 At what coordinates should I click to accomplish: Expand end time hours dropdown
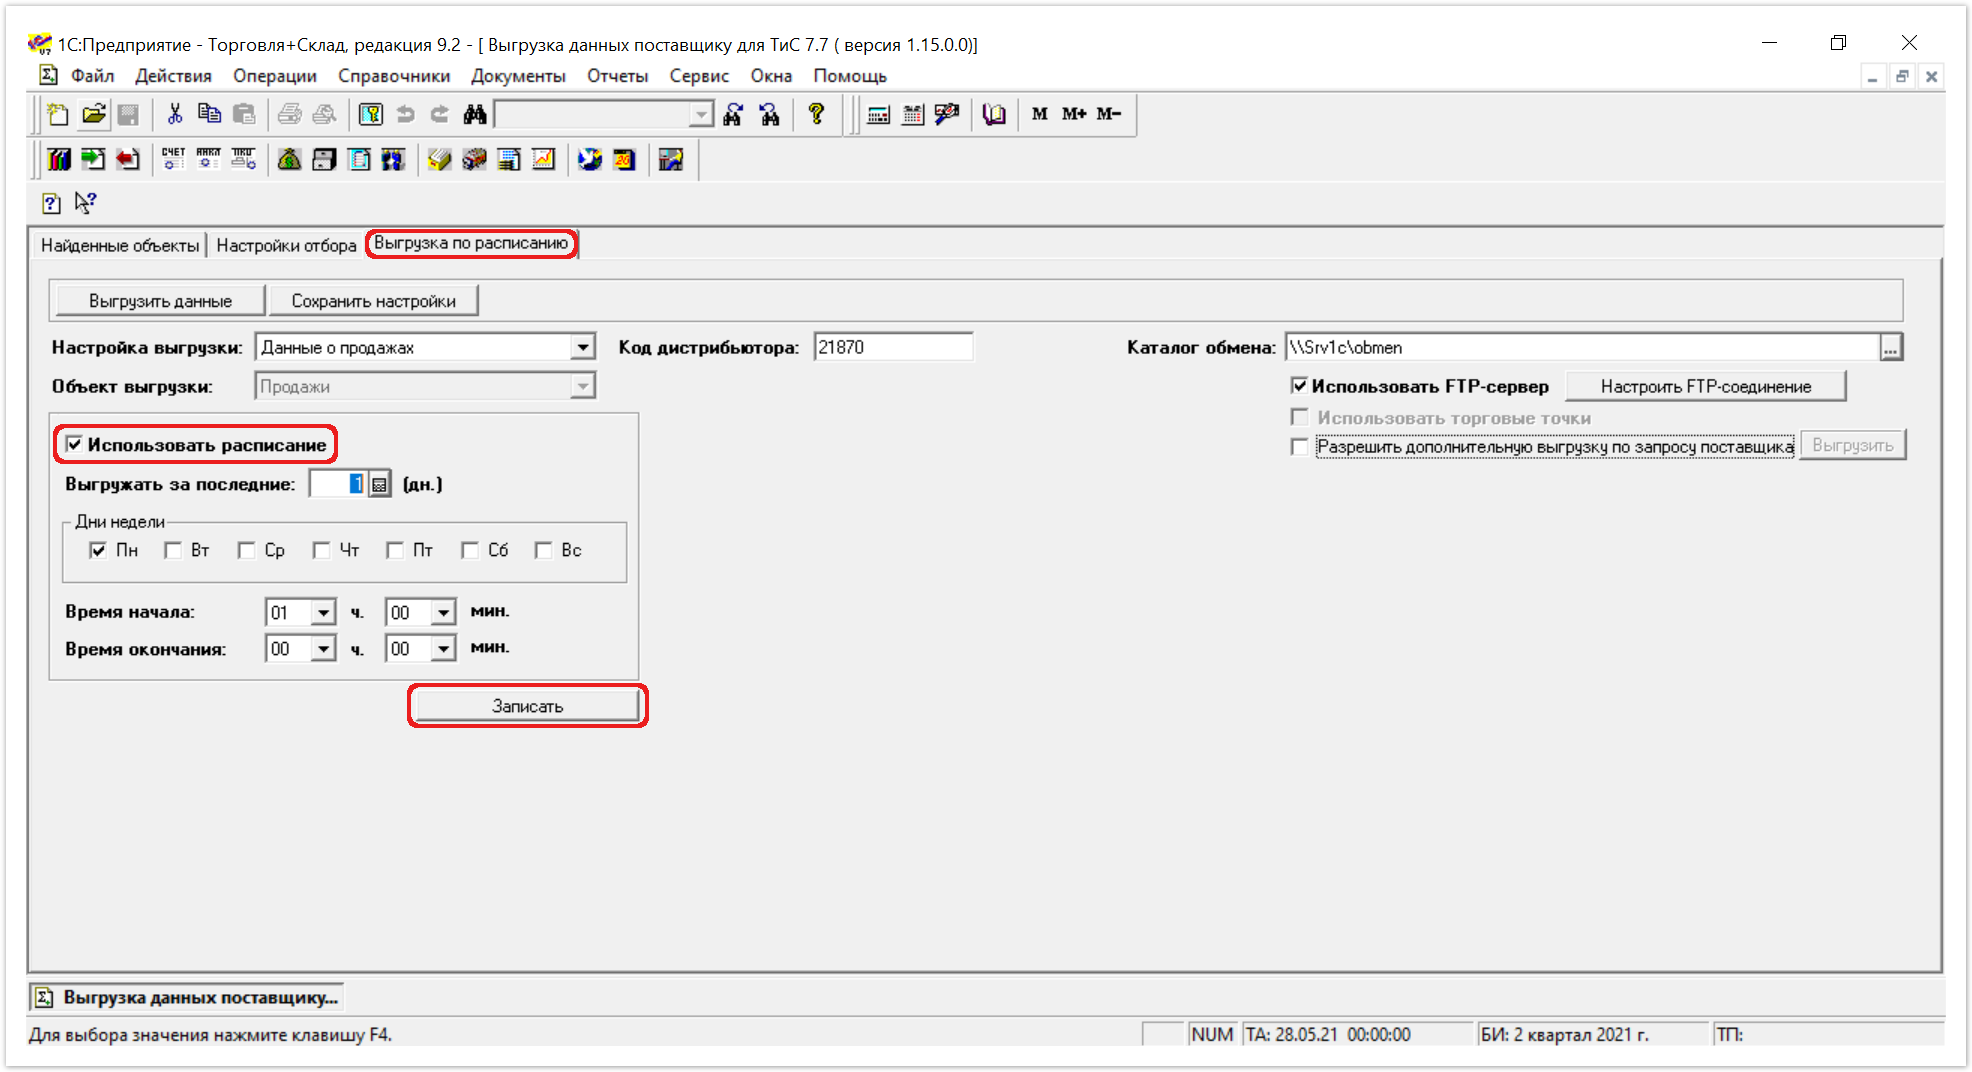pos(323,649)
